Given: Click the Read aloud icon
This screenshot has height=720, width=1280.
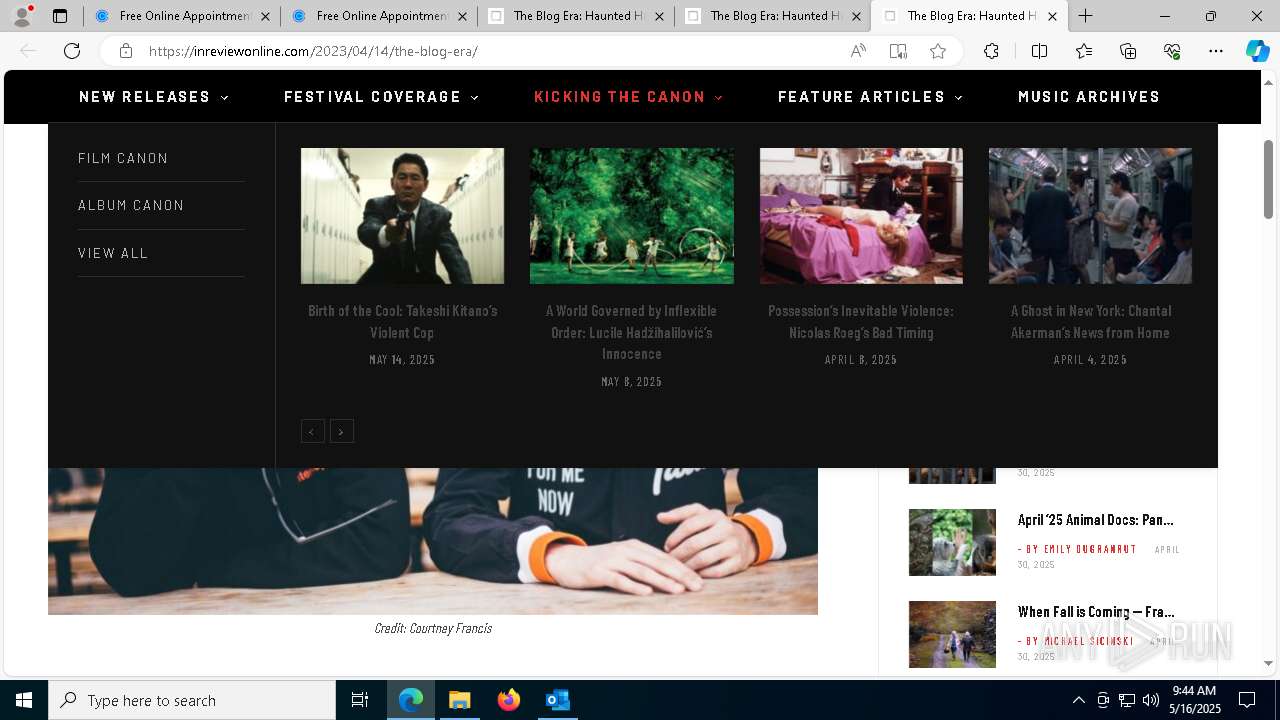Looking at the screenshot, I should (858, 51).
